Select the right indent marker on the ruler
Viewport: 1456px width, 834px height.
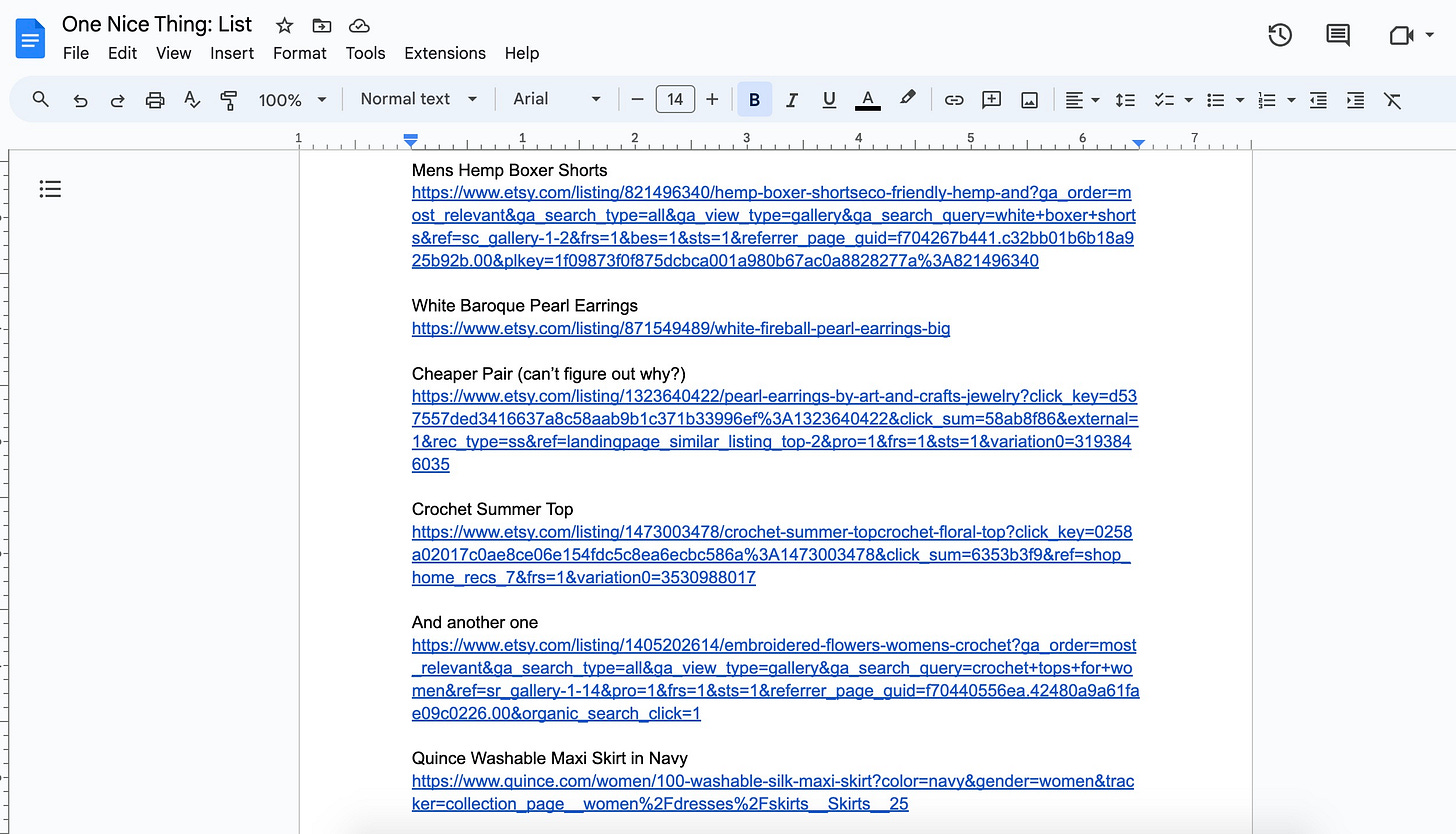click(1139, 144)
